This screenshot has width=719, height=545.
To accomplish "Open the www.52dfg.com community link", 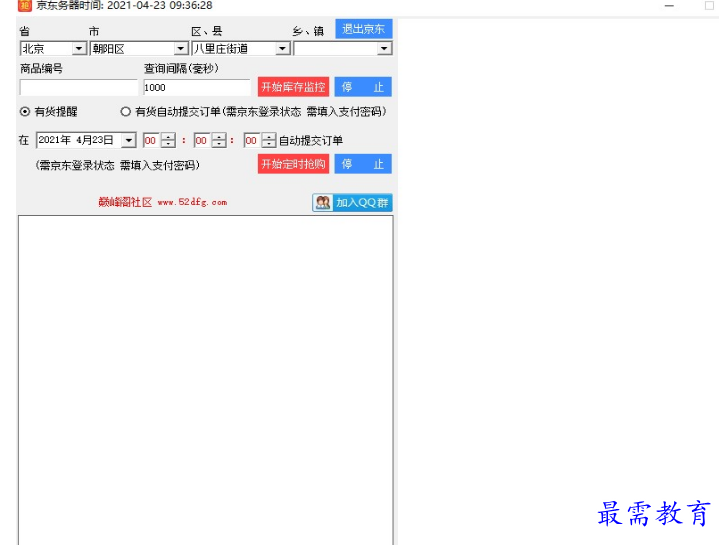I will coord(192,202).
